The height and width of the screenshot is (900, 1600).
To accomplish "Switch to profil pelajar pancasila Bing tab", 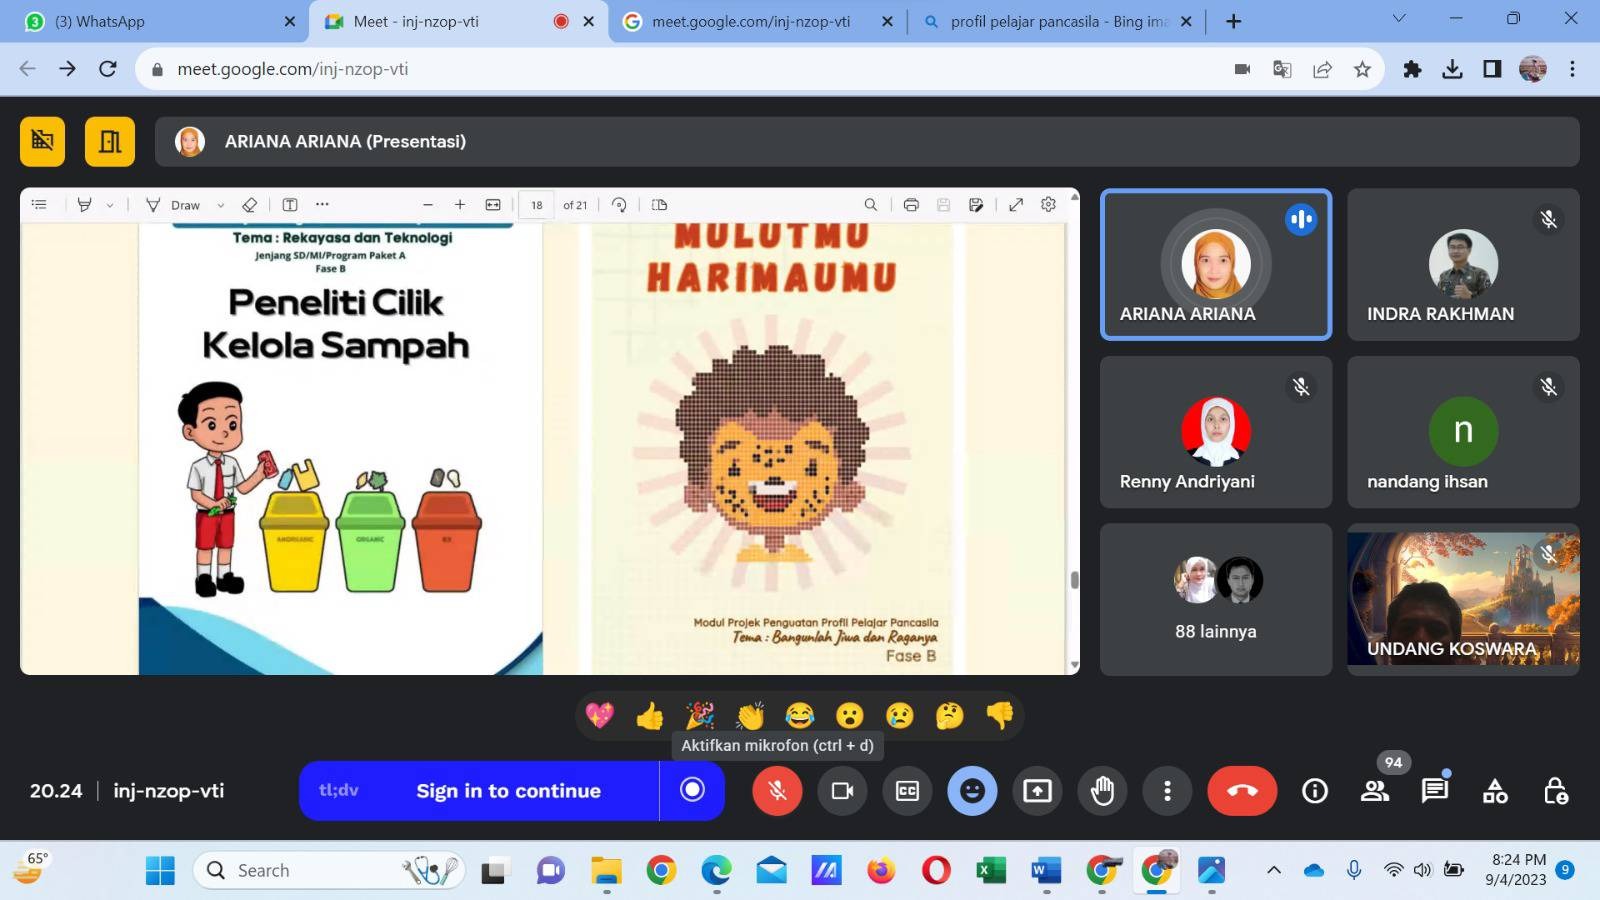I will pos(1055,21).
